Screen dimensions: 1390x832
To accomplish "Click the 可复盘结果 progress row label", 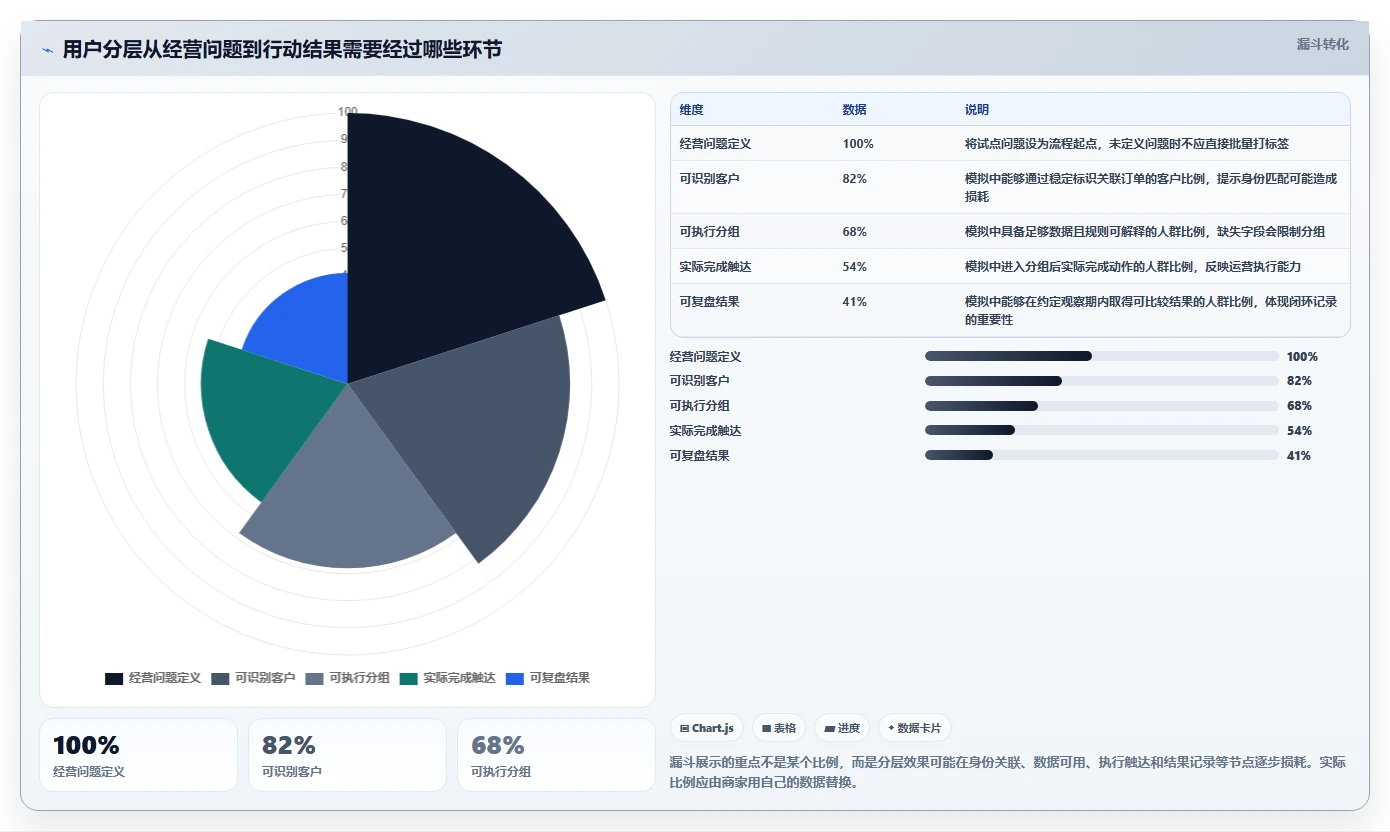I will click(700, 455).
